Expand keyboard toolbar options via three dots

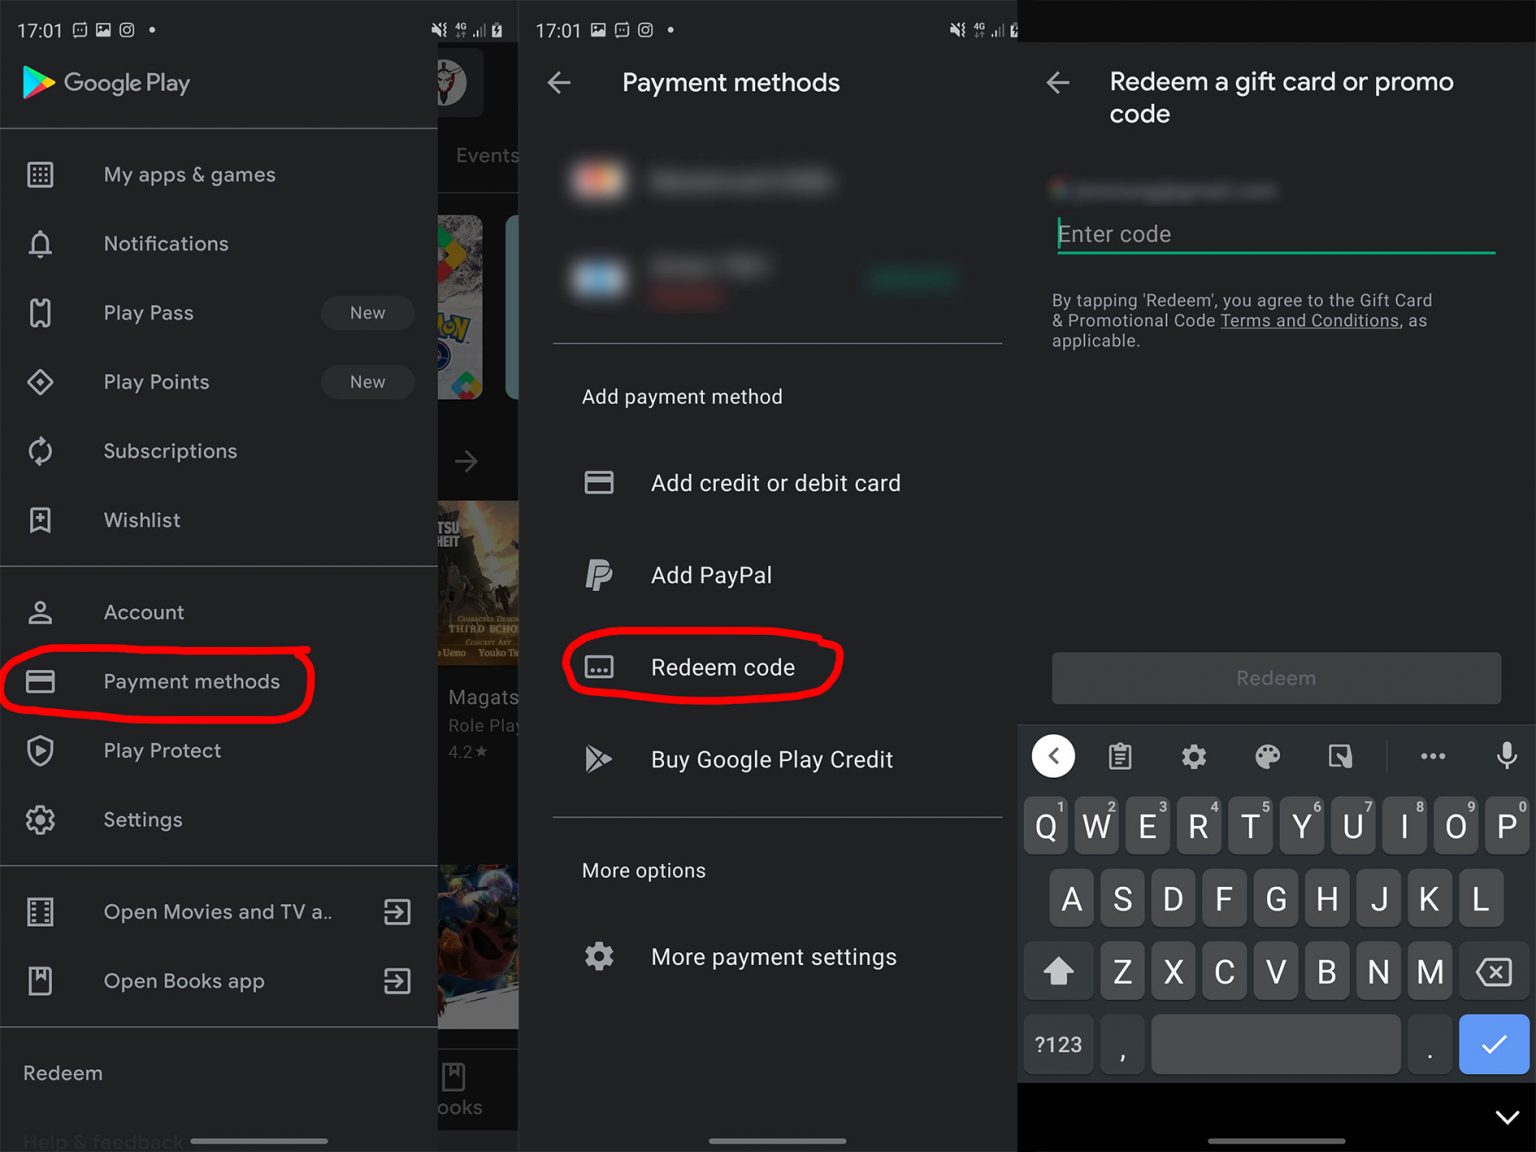(x=1433, y=757)
